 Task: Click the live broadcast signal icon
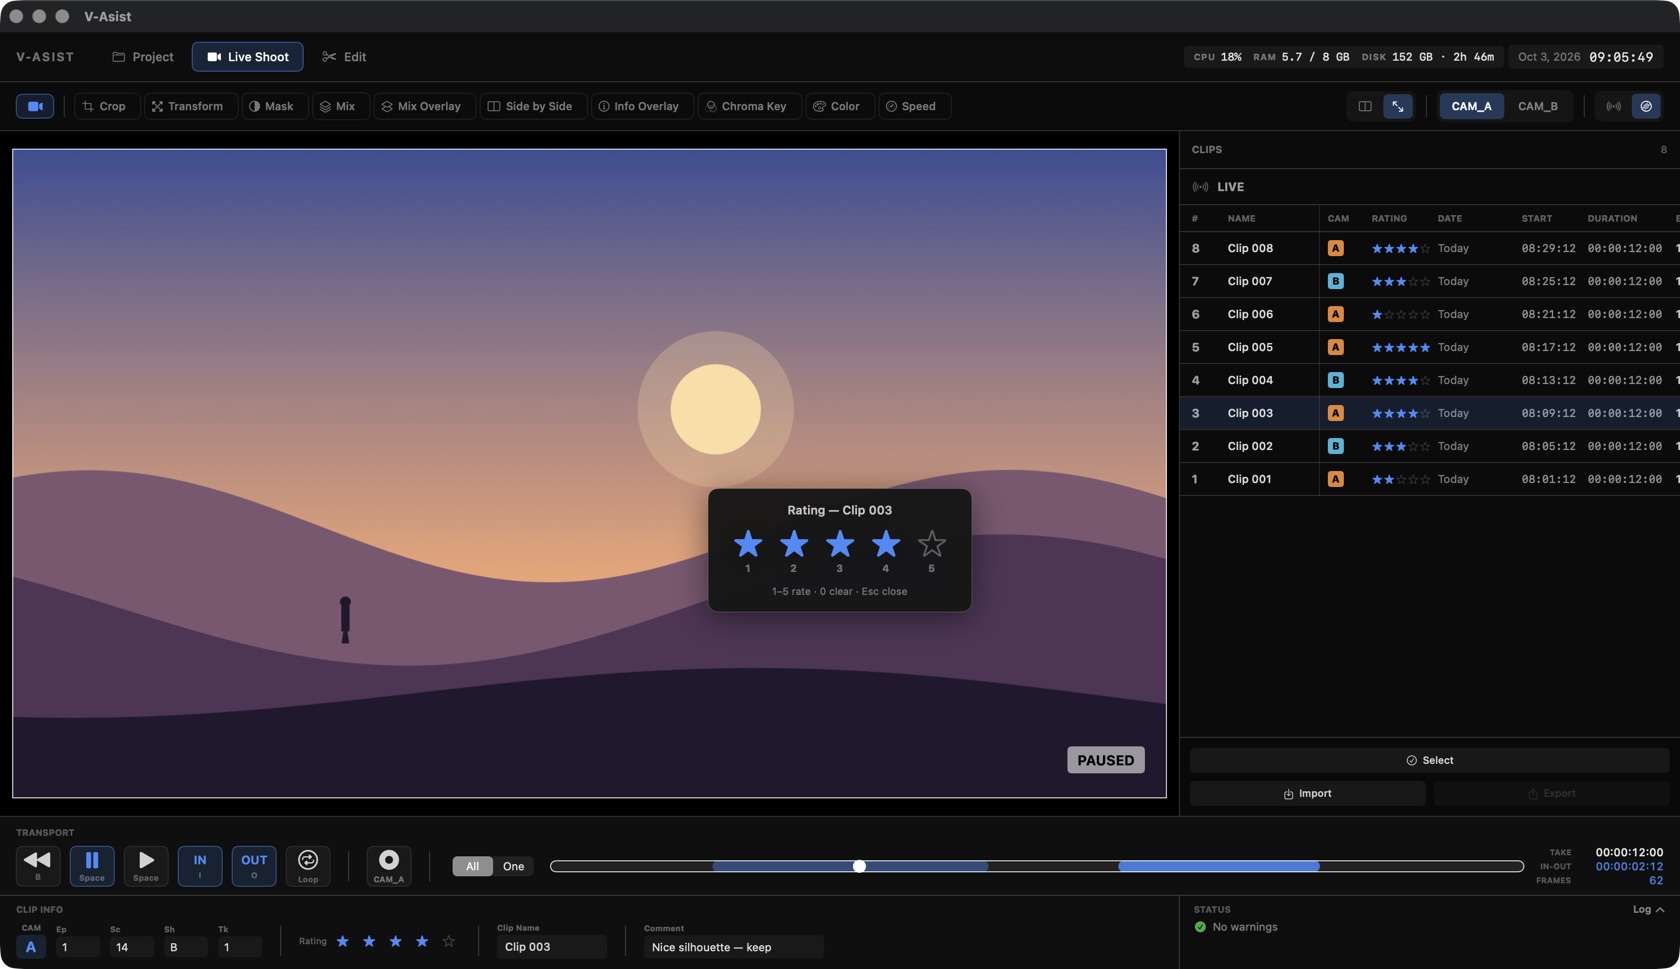[1614, 106]
